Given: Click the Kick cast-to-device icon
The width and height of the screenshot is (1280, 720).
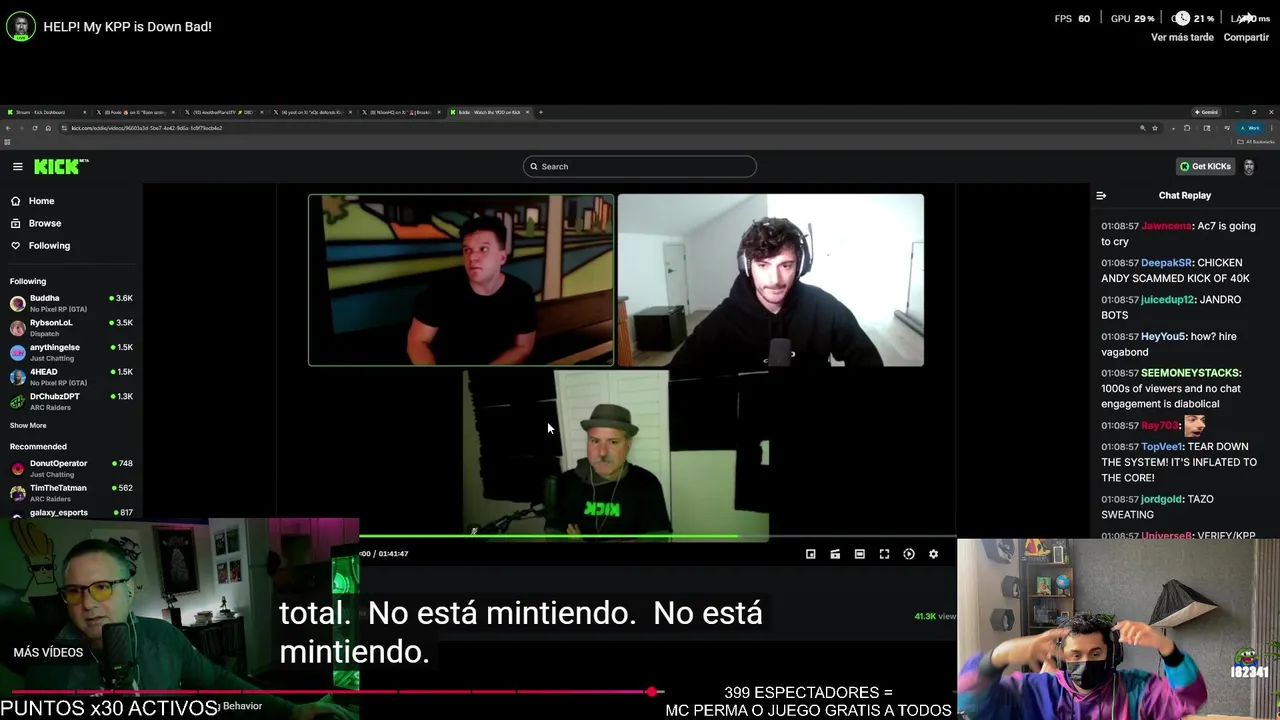Looking at the screenshot, I should [835, 554].
